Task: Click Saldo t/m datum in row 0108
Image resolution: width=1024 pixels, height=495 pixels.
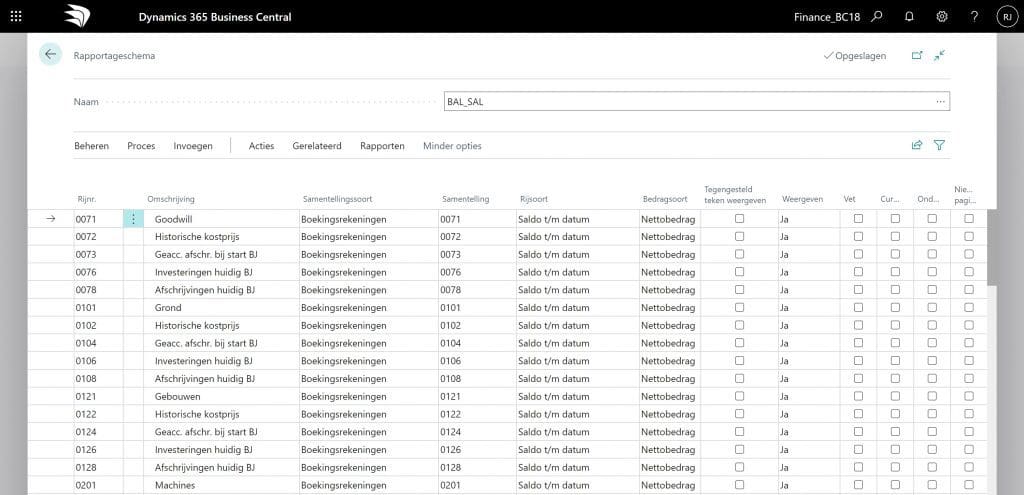Action: click(577, 379)
